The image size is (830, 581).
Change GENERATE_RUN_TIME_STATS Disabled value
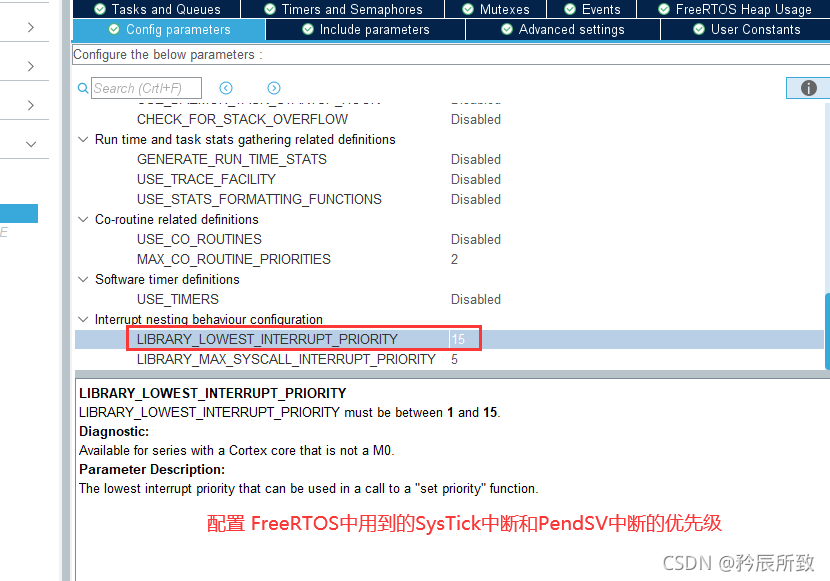click(476, 159)
